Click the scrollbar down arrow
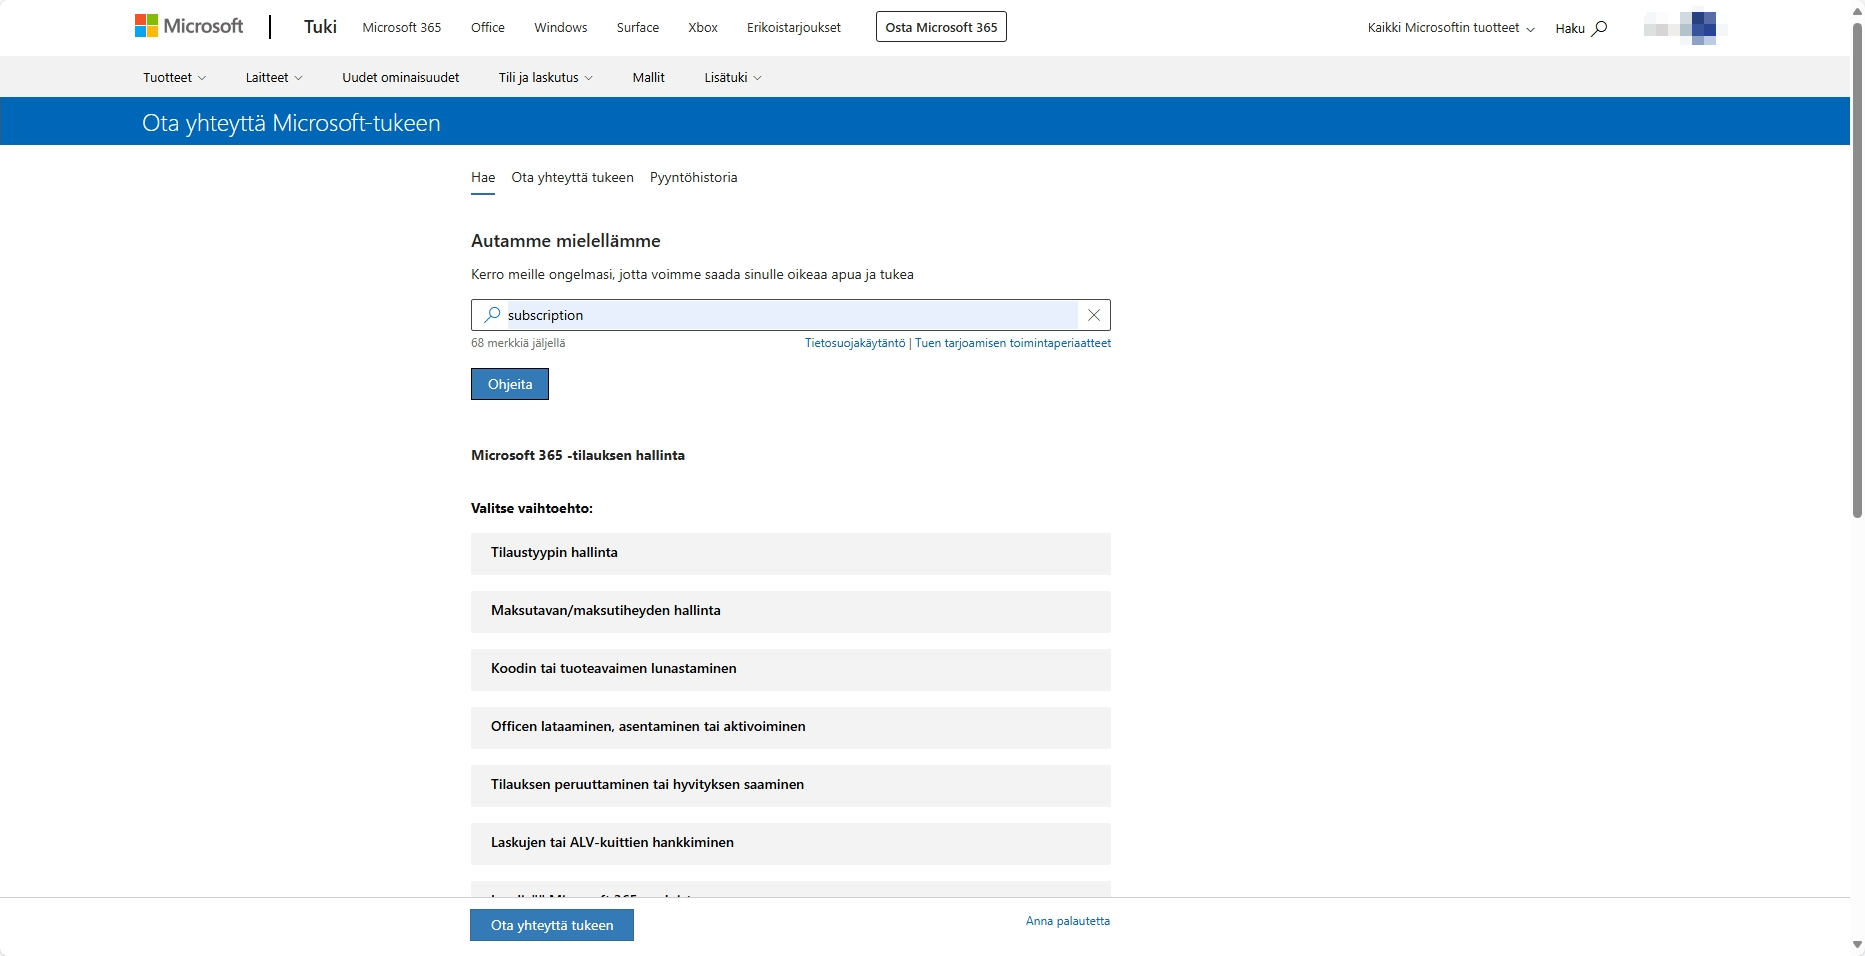 1857,945
